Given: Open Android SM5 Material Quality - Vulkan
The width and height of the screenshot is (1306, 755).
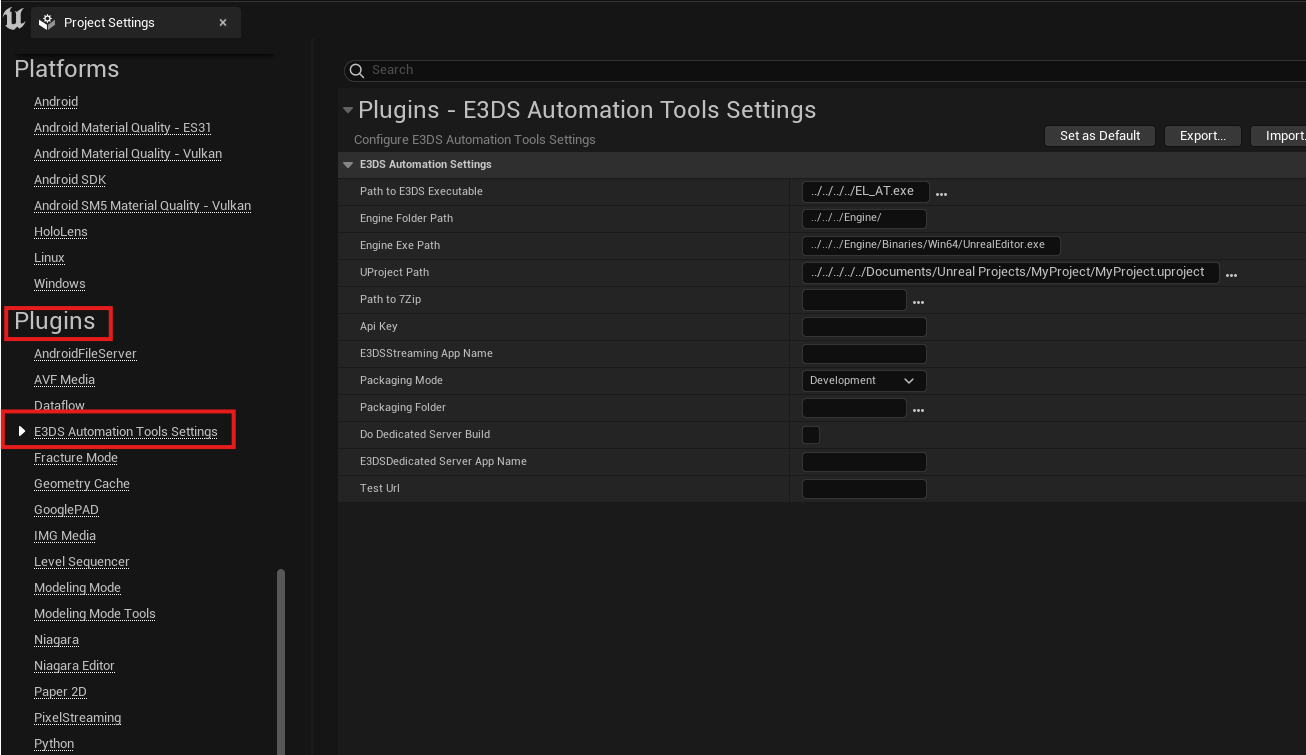Looking at the screenshot, I should pyautogui.click(x=142, y=206).
